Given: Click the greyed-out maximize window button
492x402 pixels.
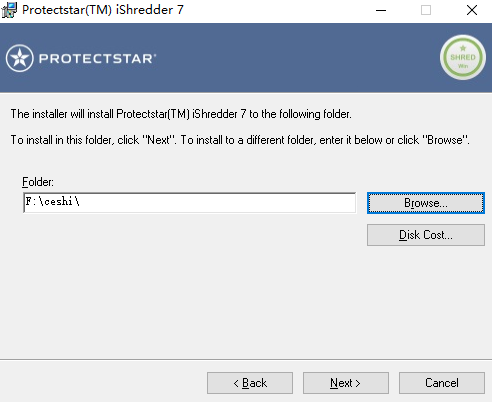Looking at the screenshot, I should [x=426, y=10].
